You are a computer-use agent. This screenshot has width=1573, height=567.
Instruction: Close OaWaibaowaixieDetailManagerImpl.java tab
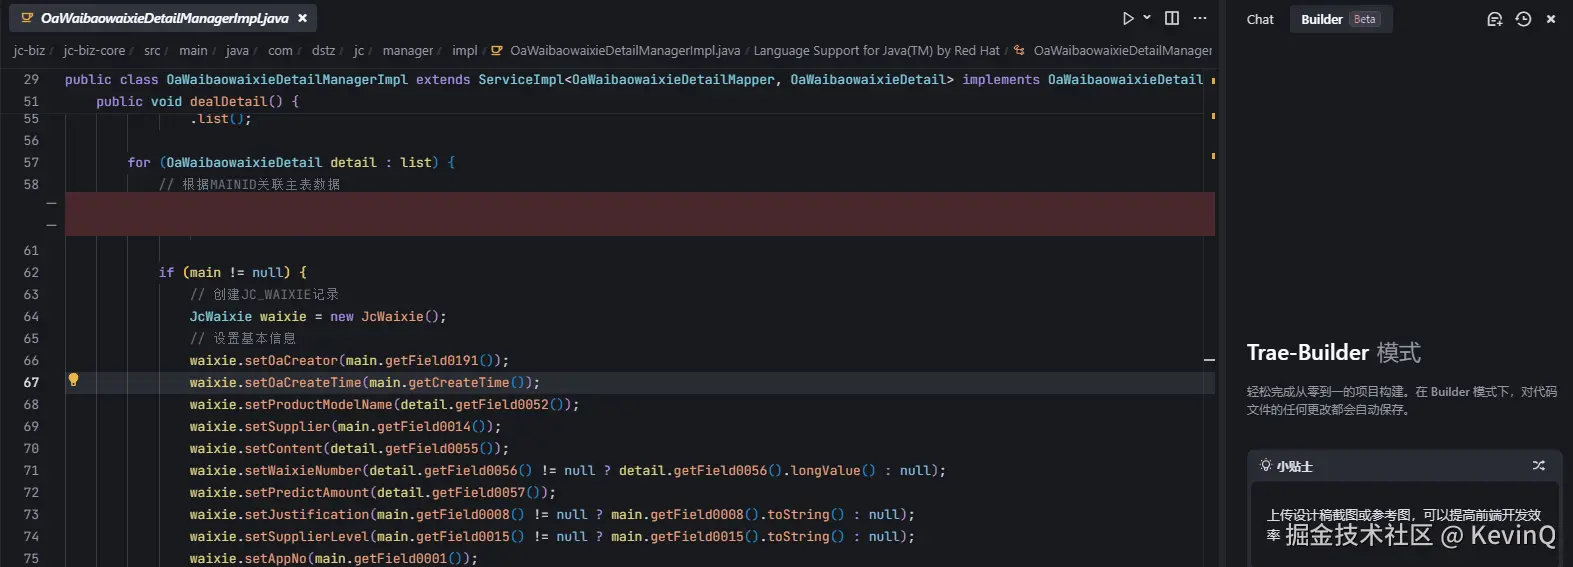pyautogui.click(x=302, y=18)
